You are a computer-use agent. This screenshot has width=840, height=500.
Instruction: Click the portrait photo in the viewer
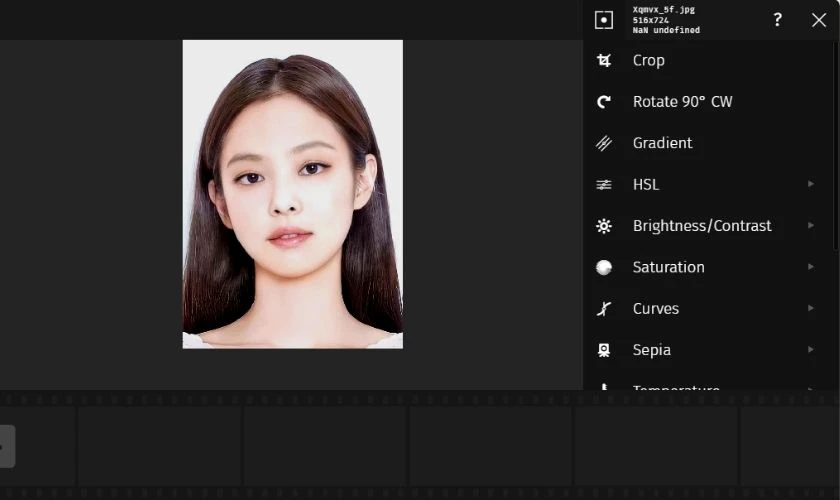click(x=292, y=194)
